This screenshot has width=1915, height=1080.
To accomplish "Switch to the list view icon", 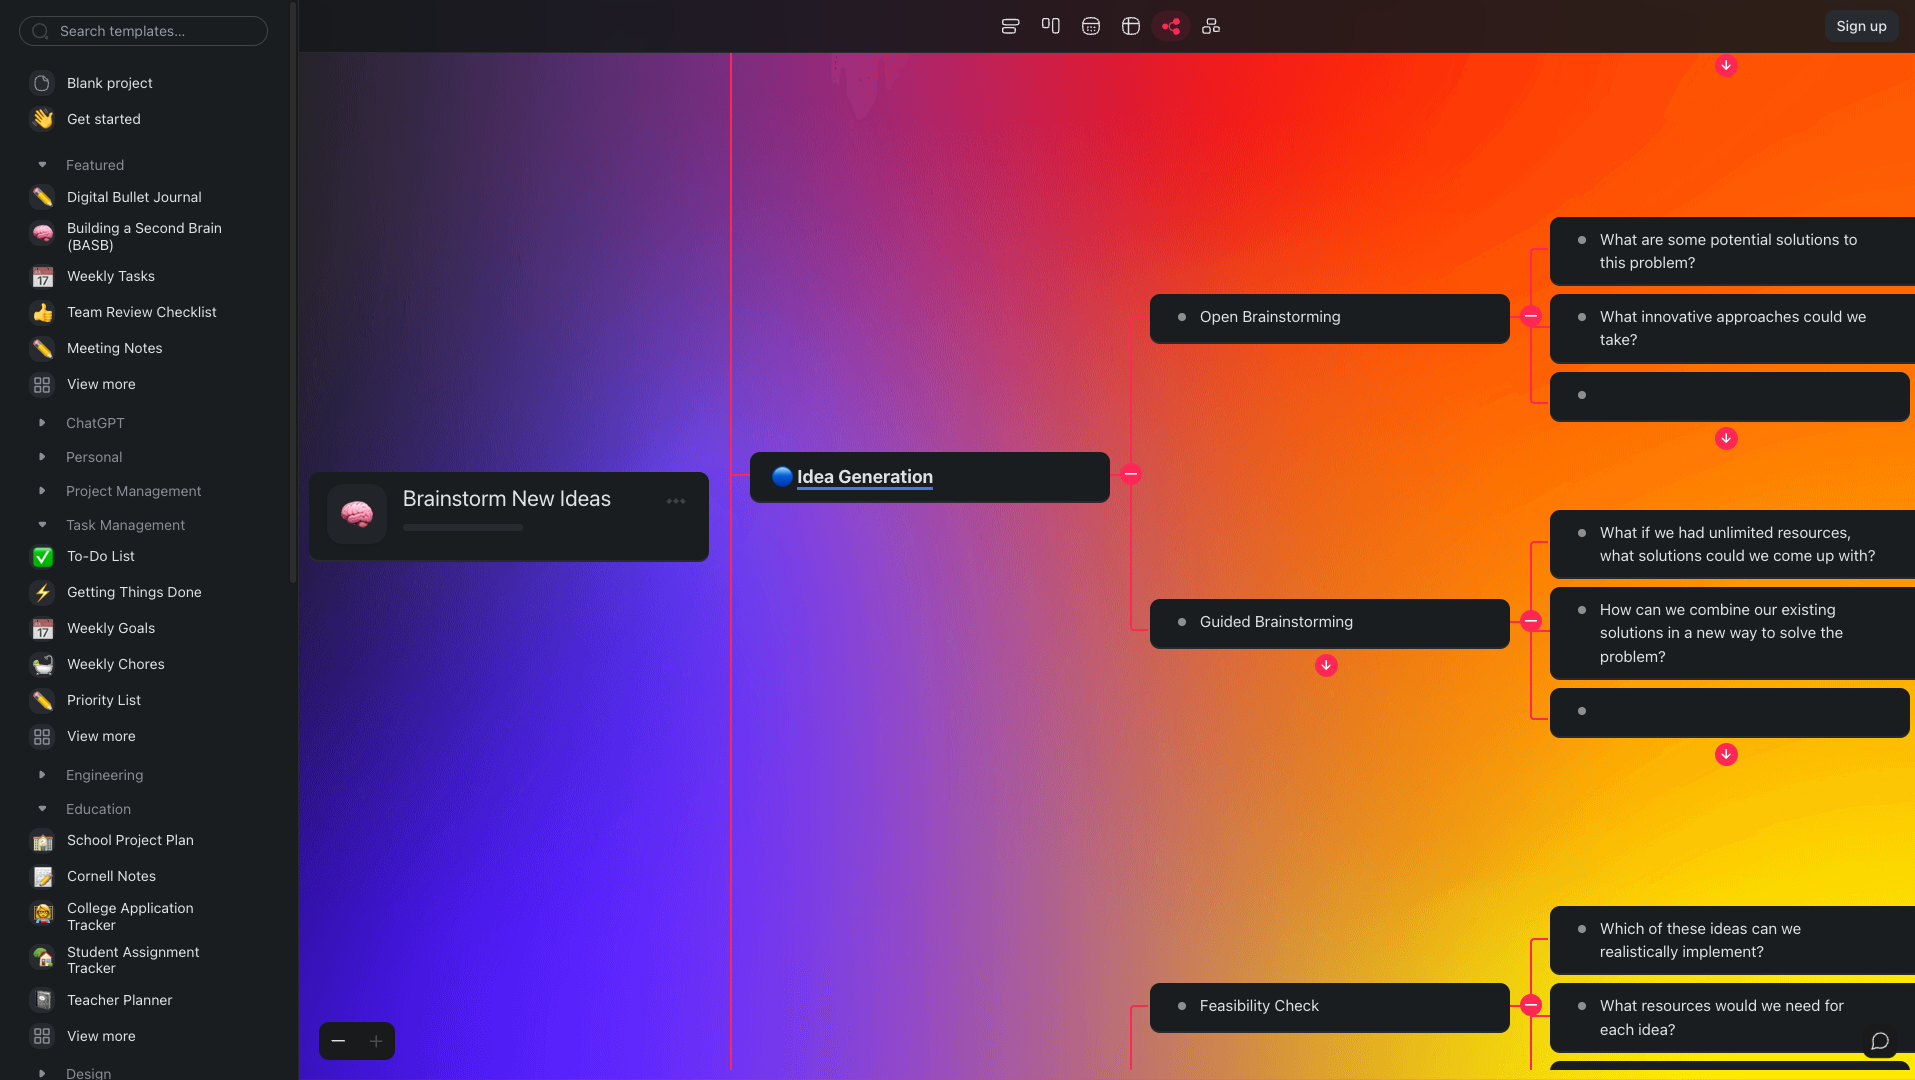I will pos(1010,26).
